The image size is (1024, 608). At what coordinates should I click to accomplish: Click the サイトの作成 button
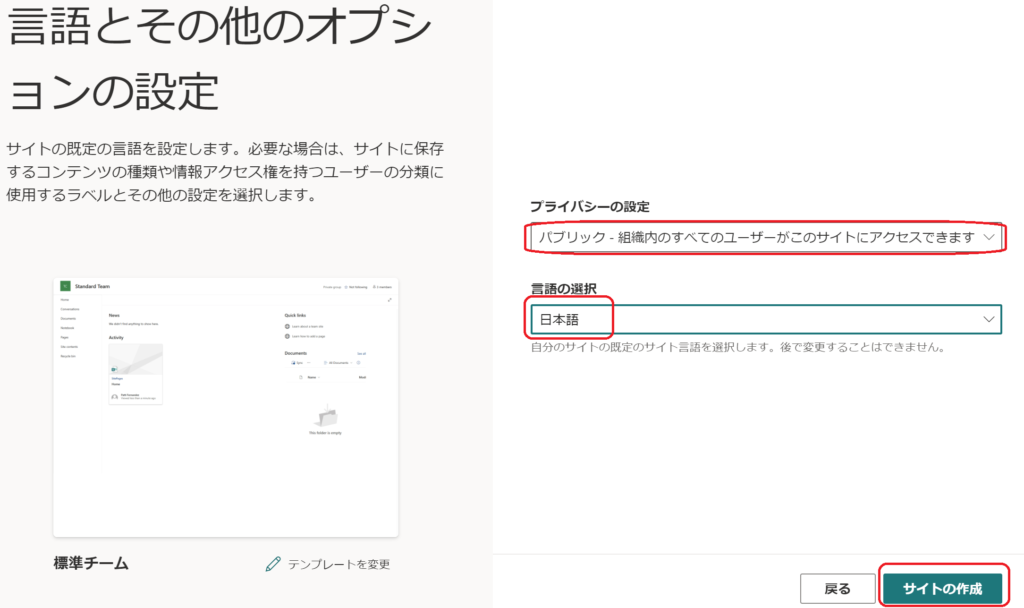point(942,588)
